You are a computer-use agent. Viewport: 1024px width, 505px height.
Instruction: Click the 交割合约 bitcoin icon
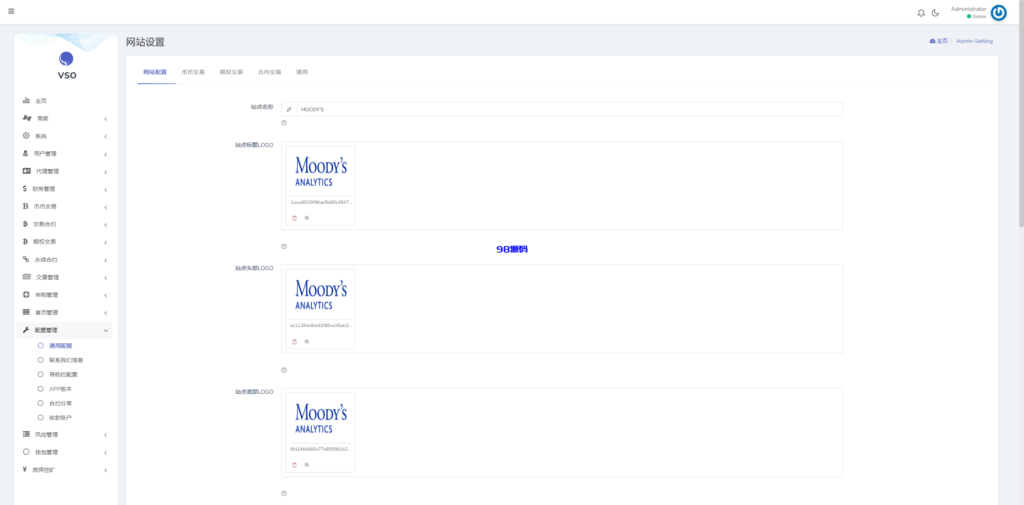(25, 223)
